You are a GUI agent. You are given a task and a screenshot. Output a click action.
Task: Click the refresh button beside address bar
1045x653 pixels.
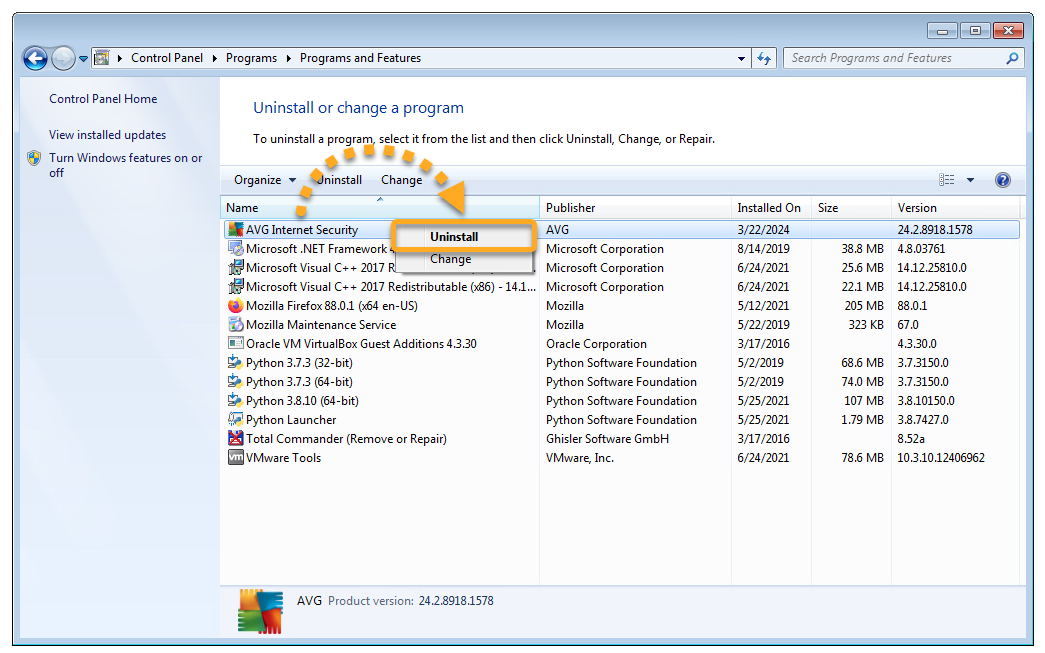[765, 58]
